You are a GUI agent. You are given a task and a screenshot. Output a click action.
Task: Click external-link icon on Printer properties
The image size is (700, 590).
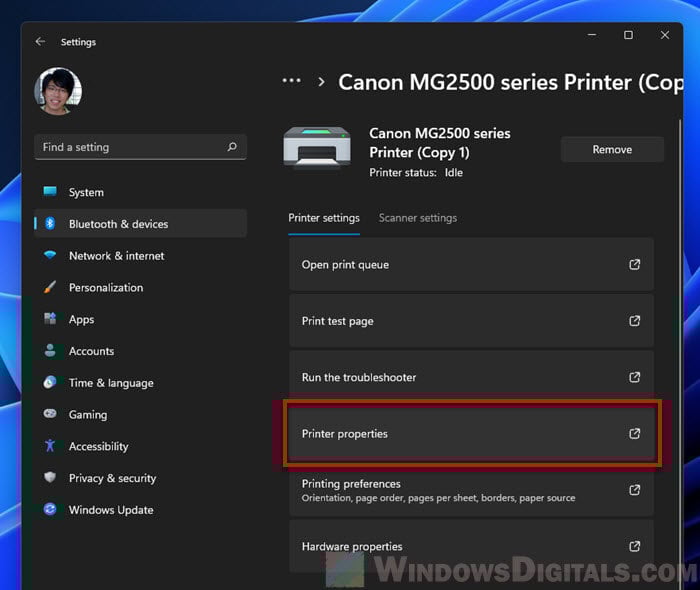[634, 433]
